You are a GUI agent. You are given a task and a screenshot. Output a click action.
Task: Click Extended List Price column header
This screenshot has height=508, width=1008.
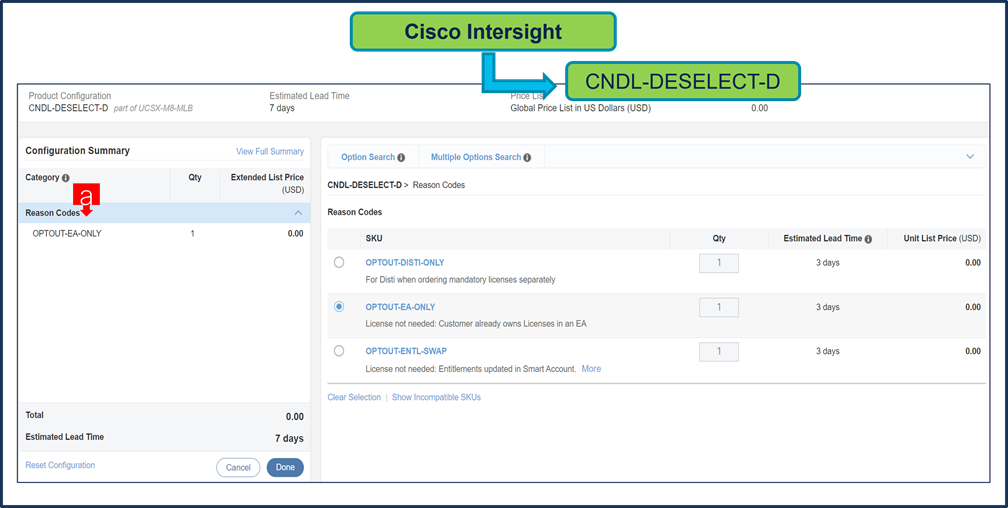(x=267, y=183)
